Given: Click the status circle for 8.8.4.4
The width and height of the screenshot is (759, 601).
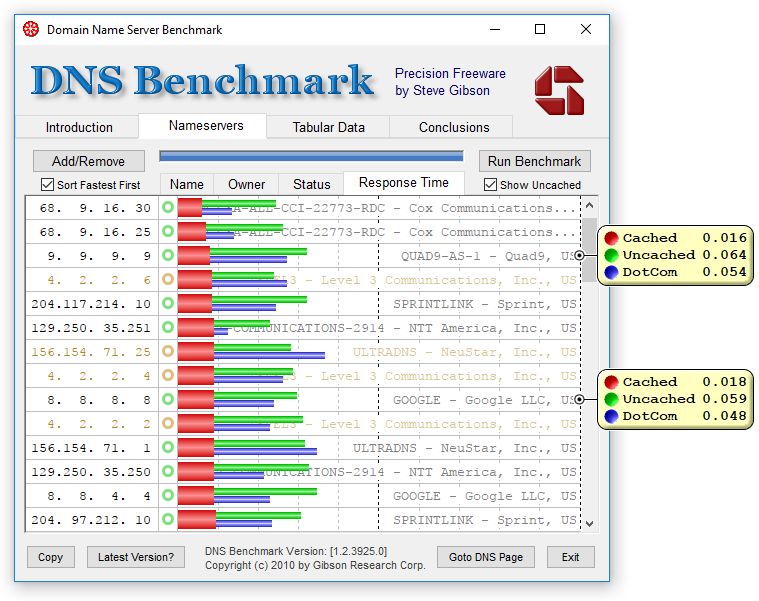Looking at the screenshot, I should (168, 495).
